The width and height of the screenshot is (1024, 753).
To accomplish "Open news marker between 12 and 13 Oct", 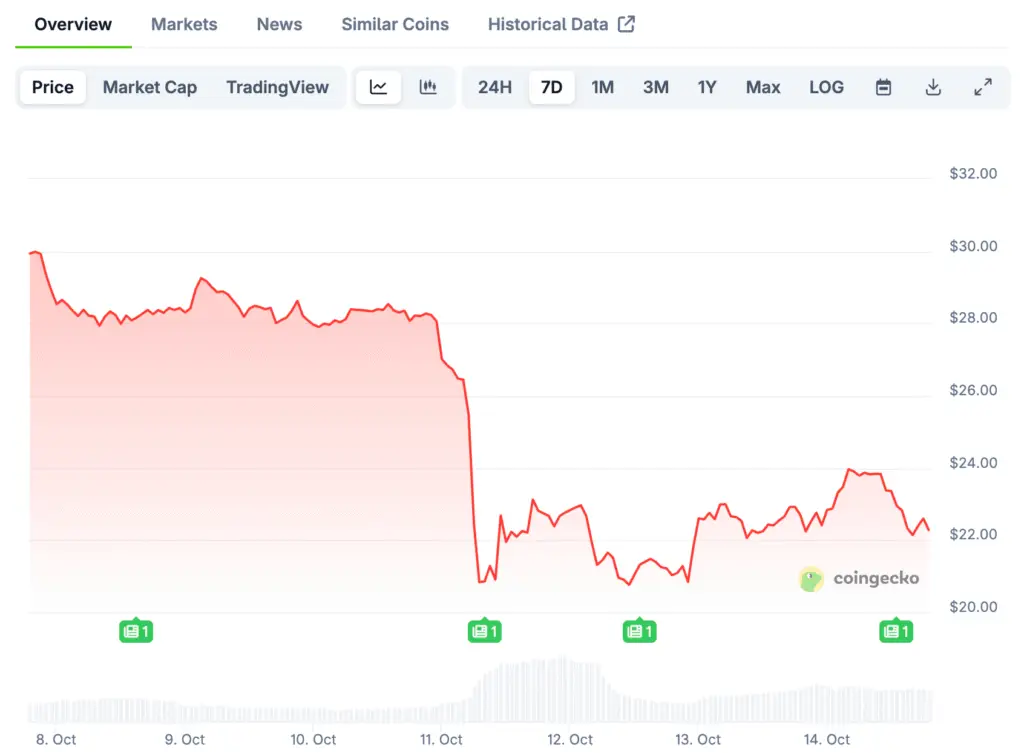I will coord(639,631).
